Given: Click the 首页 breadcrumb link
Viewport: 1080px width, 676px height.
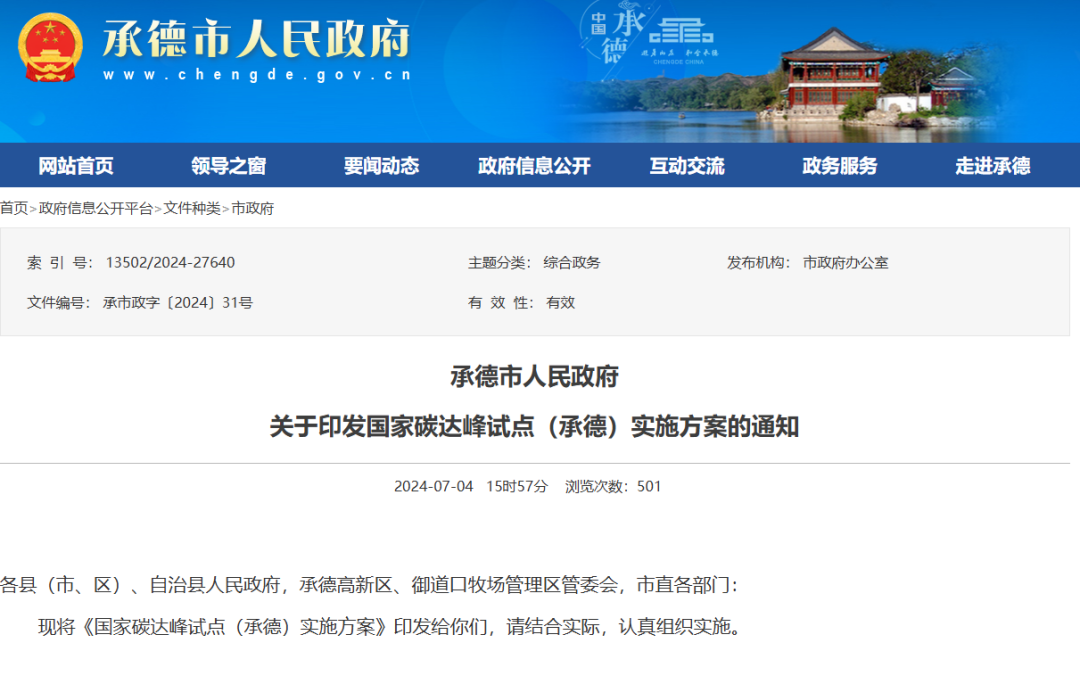Looking at the screenshot, I should (x=14, y=208).
